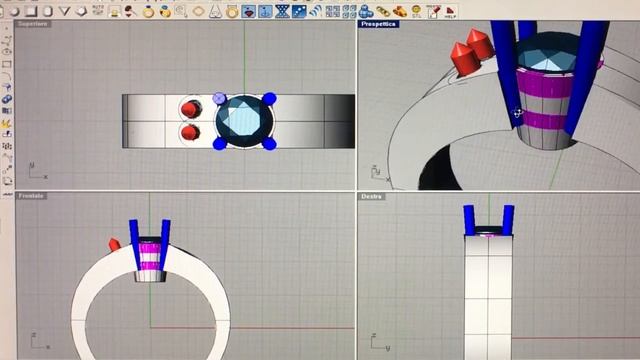Screen dimensions: 640x360
Task: Select the red cone in Frontale view
Action: [x=115, y=244]
